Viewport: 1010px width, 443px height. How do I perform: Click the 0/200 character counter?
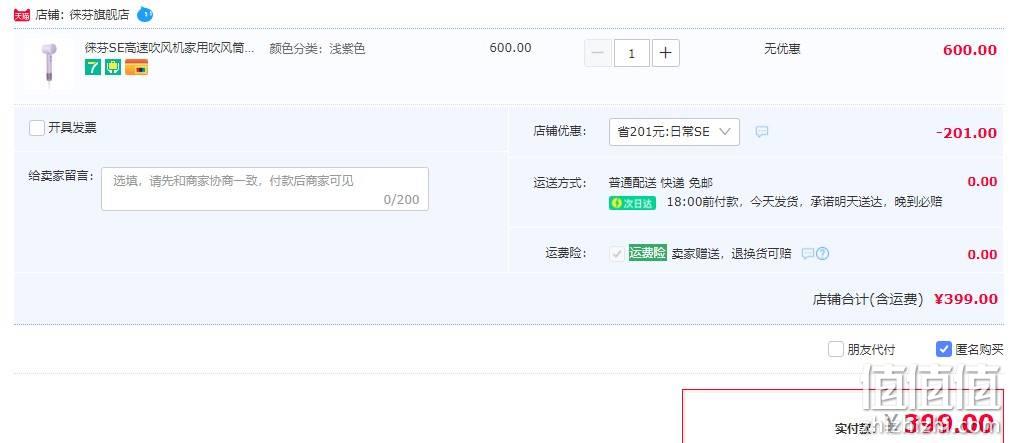401,200
